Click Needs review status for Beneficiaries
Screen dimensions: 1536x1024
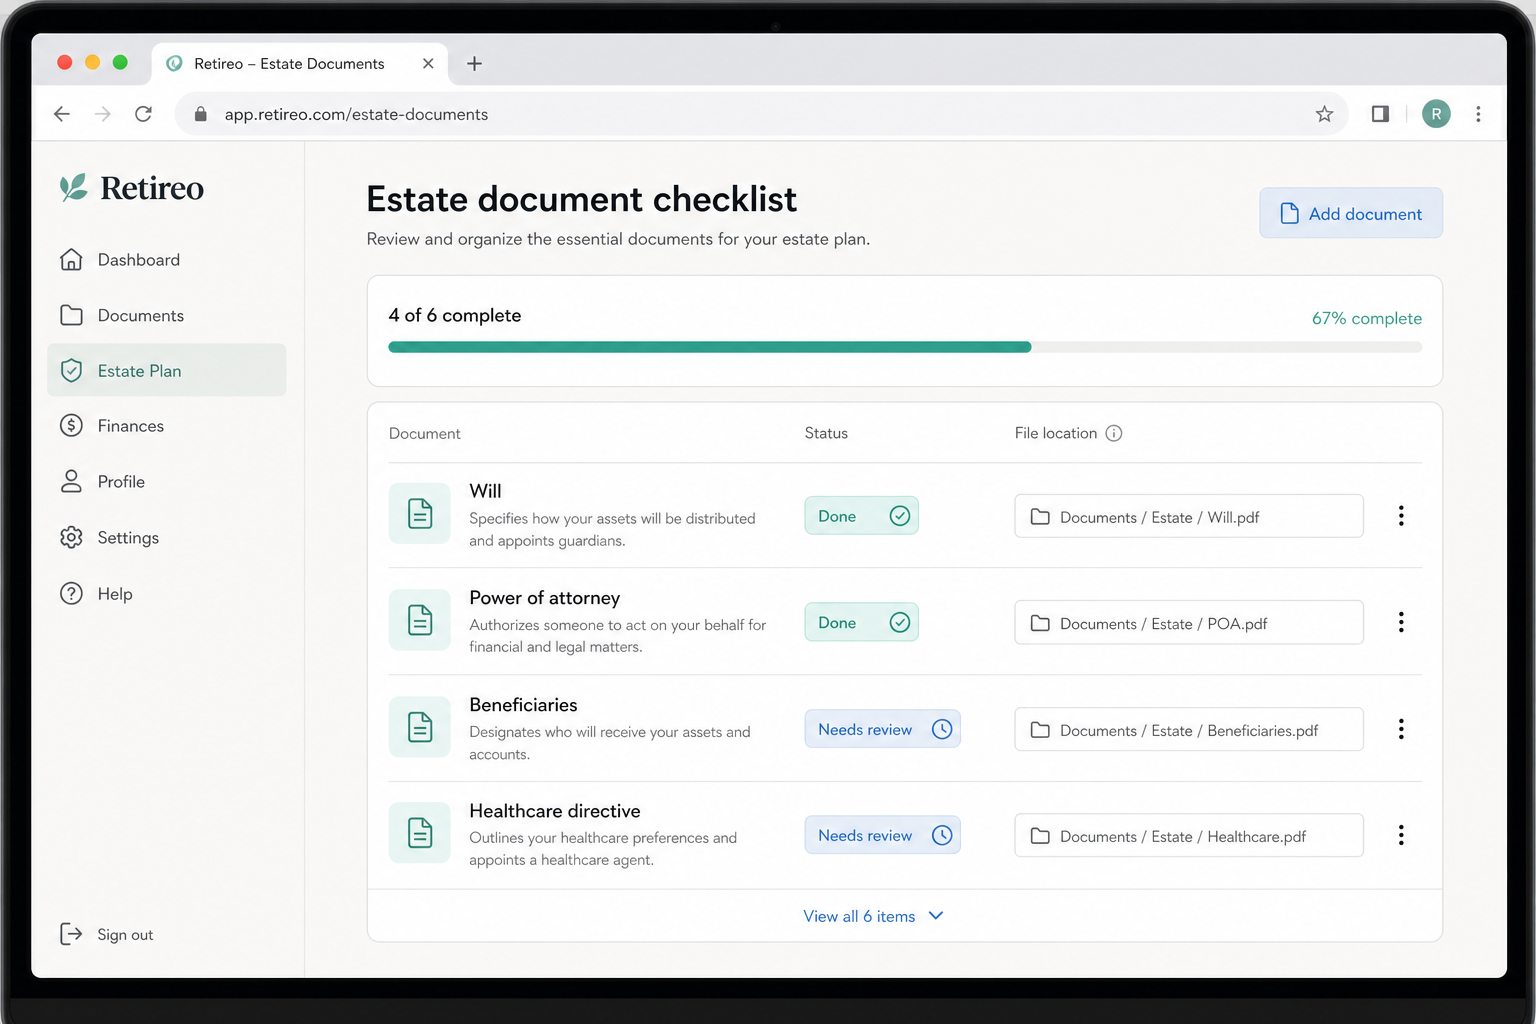(882, 729)
